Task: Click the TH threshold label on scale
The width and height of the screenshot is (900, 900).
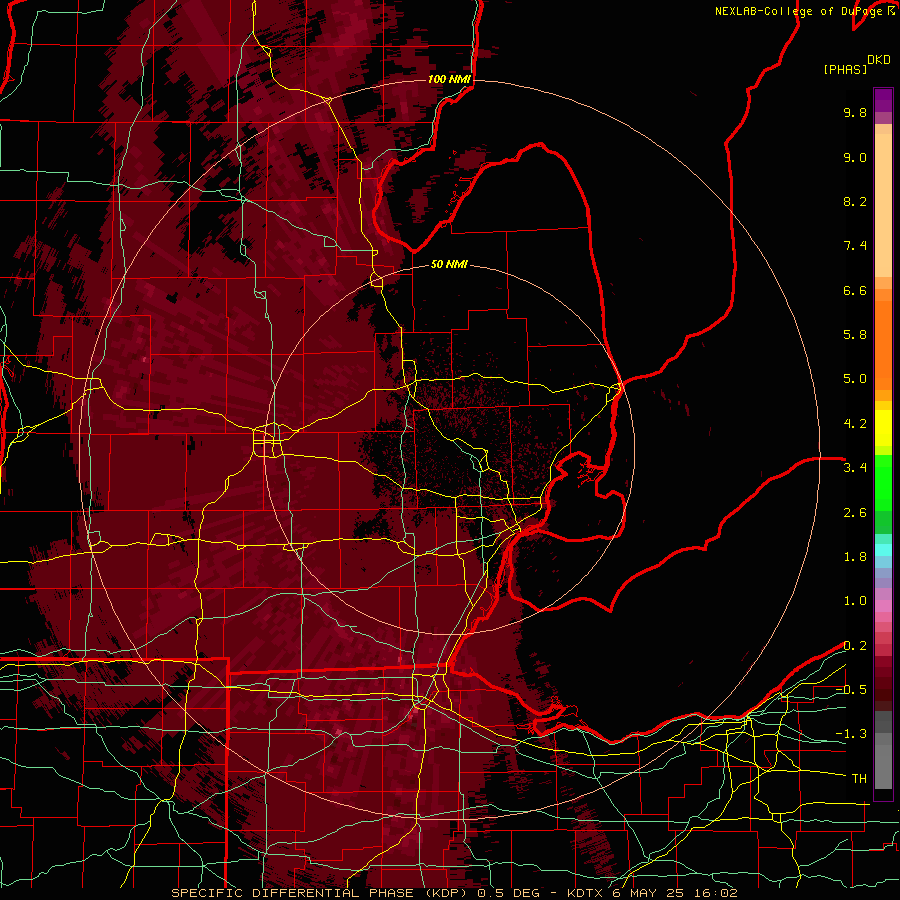Action: pos(859,779)
